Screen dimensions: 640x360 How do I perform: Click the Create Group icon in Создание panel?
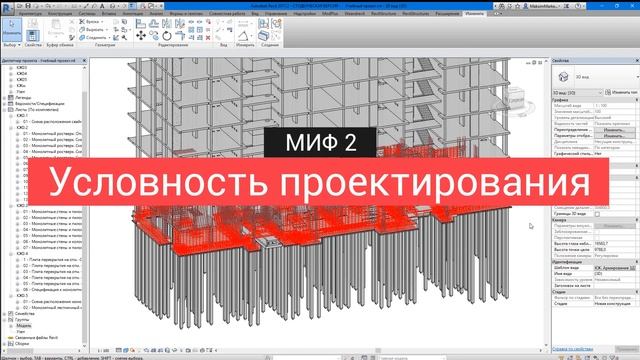point(276,23)
